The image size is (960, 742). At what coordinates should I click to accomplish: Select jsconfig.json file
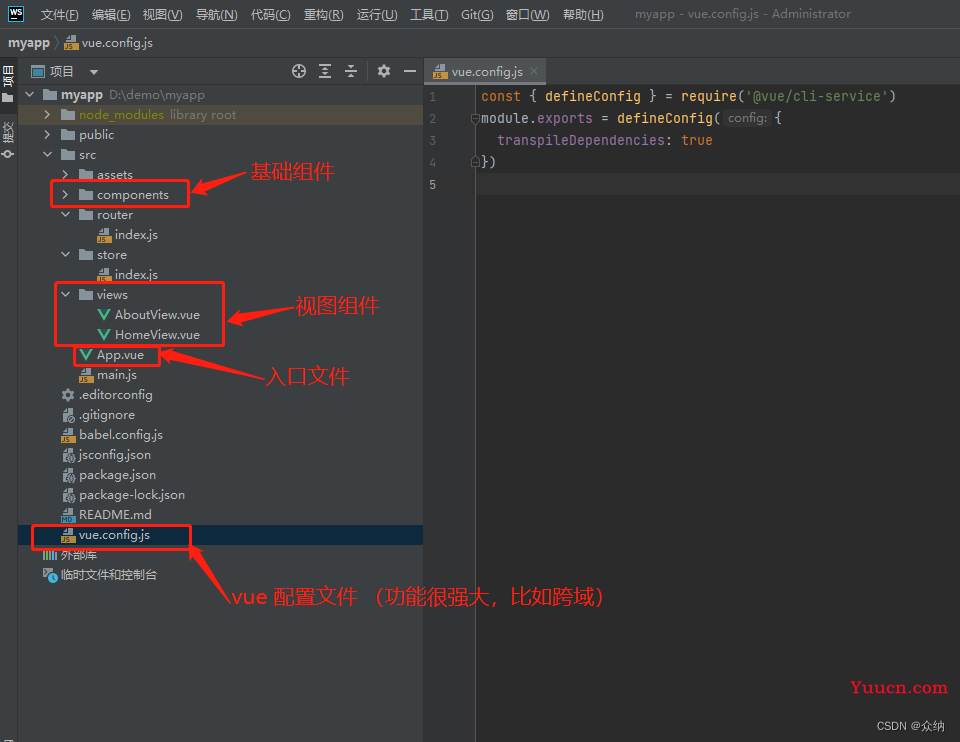point(114,455)
